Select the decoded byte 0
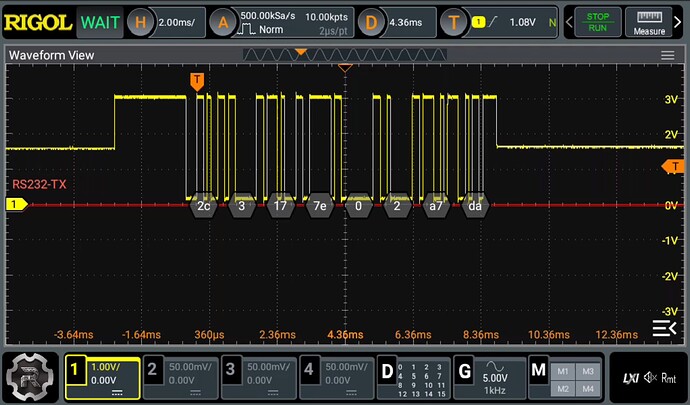Image resolution: width=690 pixels, height=405 pixels. point(358,206)
